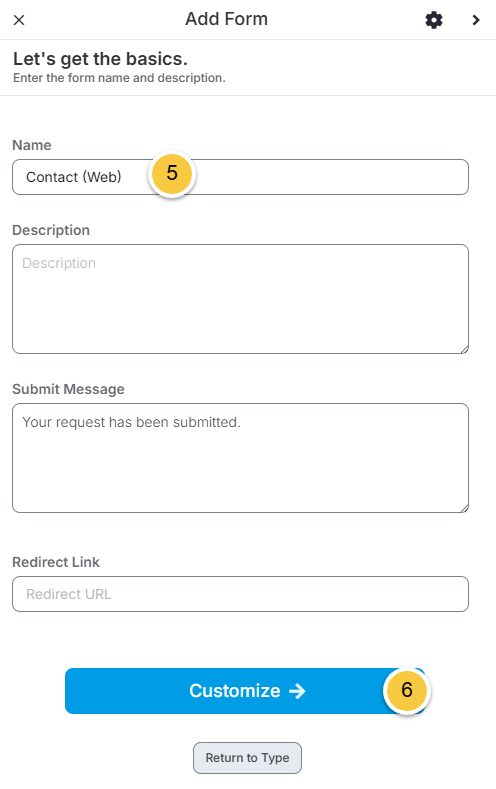Click the Redirect Link label
This screenshot has width=496, height=789.
coord(56,562)
